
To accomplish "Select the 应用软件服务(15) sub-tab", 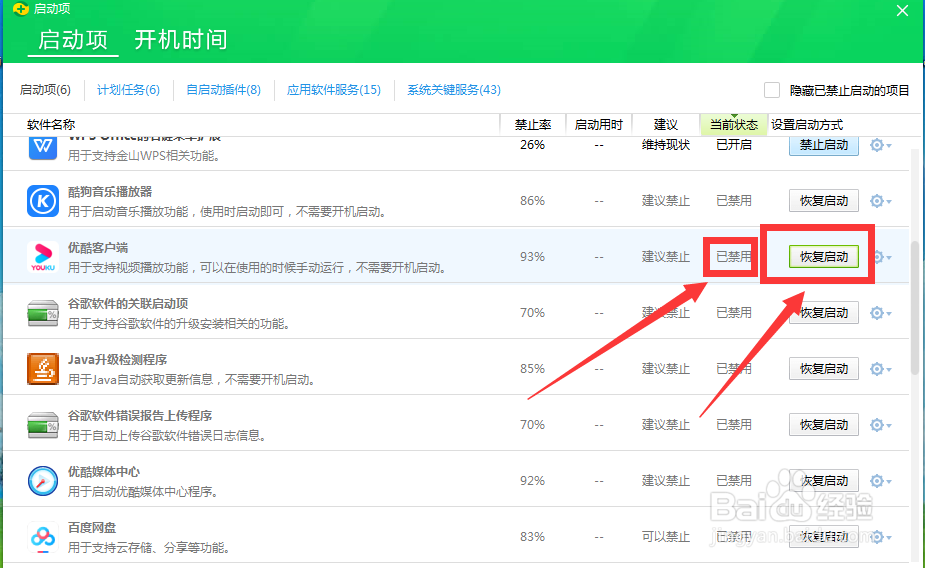I will coord(333,90).
